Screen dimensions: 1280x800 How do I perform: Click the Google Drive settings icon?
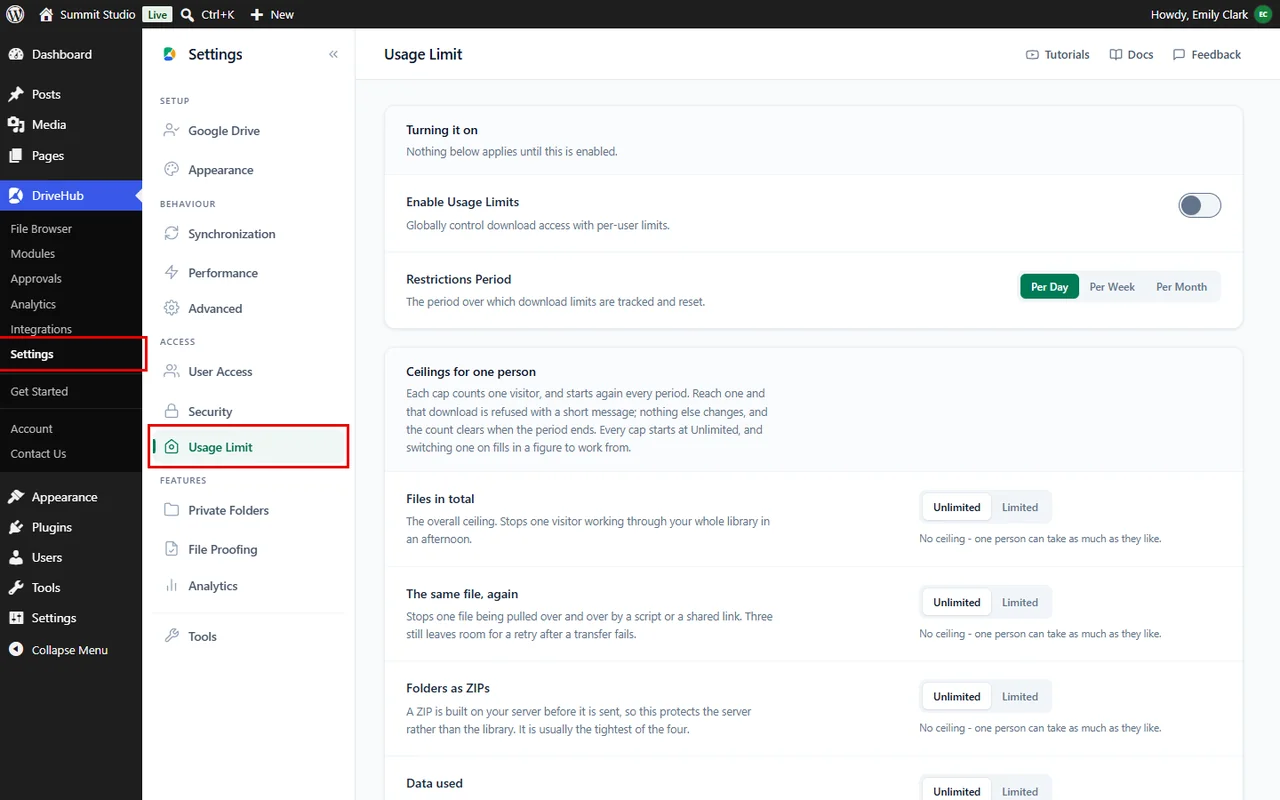(171, 130)
